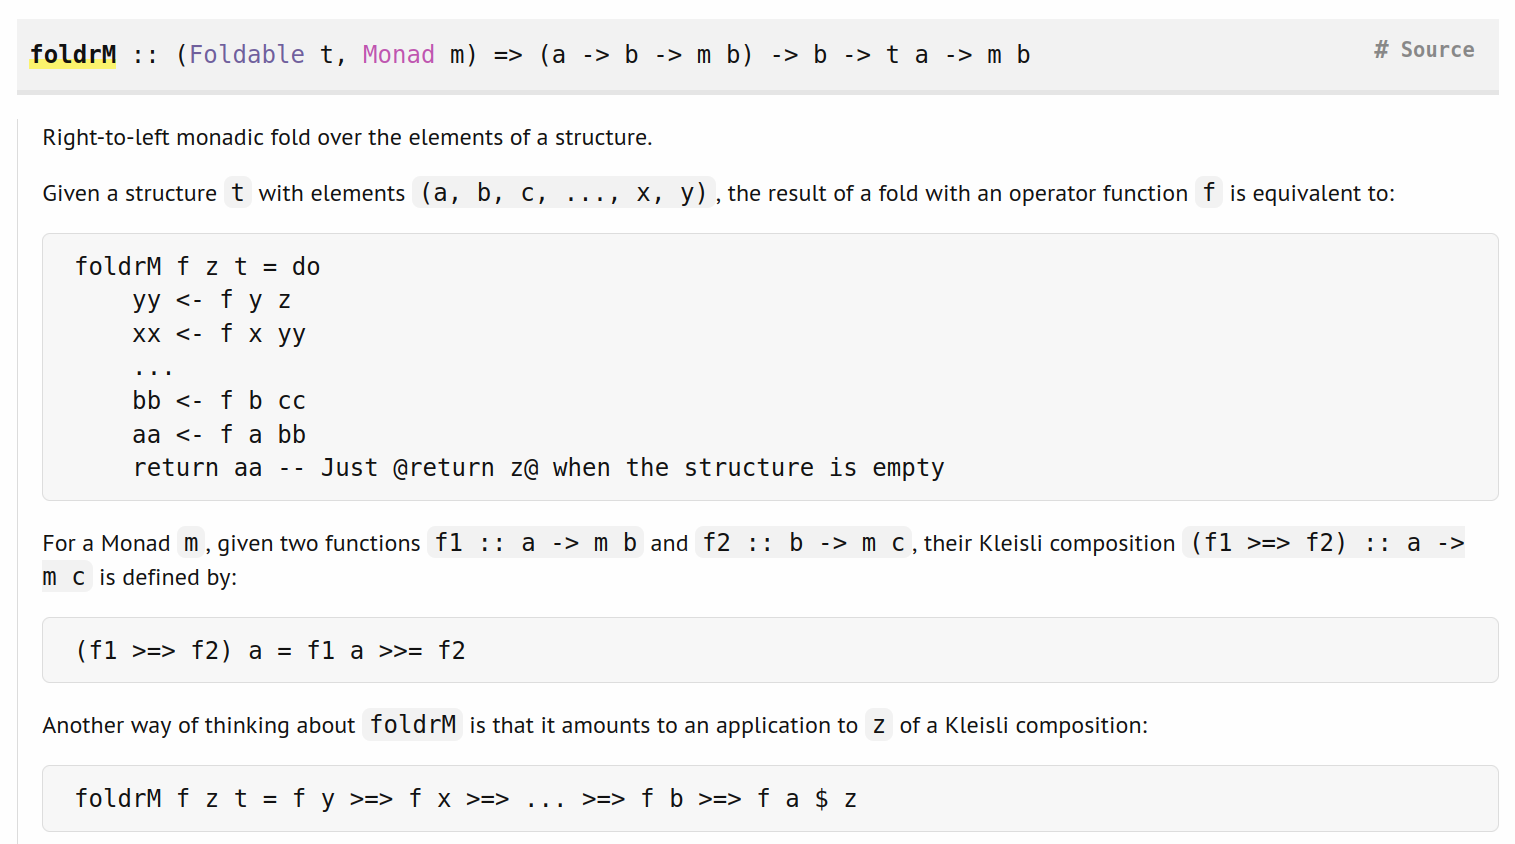Click the 'yy <- f y z' code line
Screen dimensions: 1515x844
pos(212,300)
